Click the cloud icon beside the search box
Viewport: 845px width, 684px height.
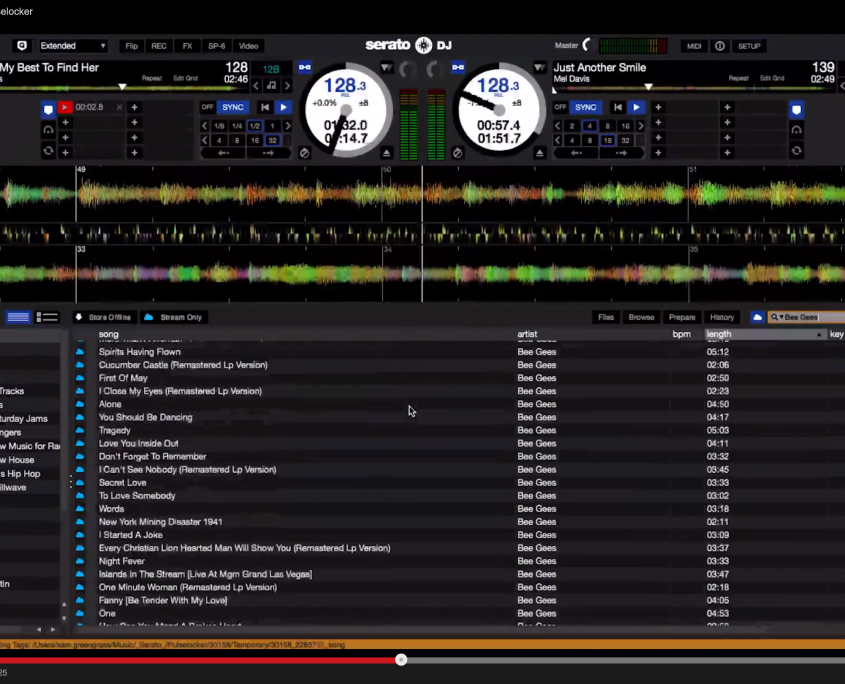click(x=758, y=317)
